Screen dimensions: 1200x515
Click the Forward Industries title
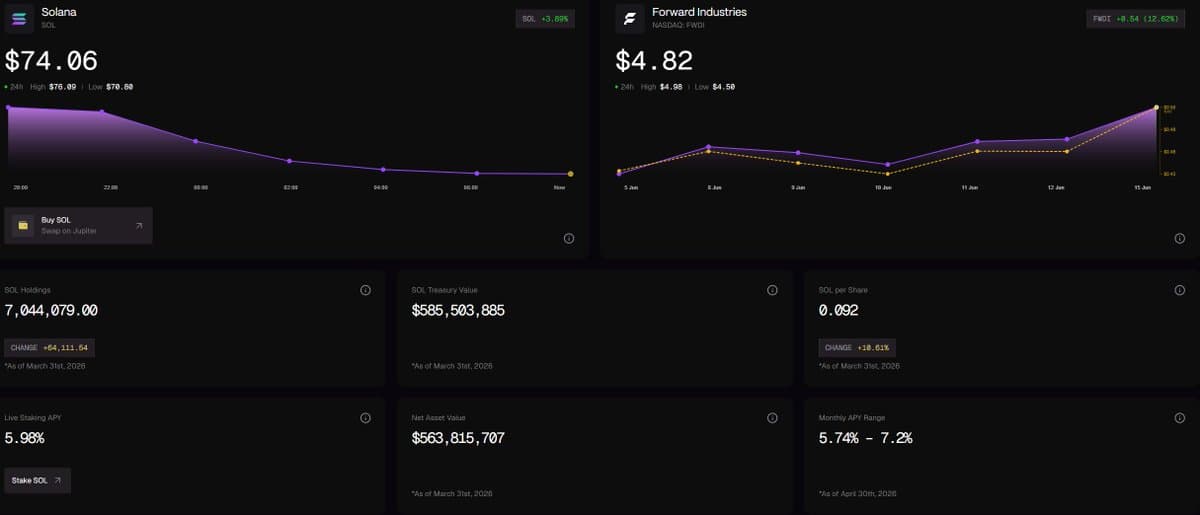pos(699,12)
